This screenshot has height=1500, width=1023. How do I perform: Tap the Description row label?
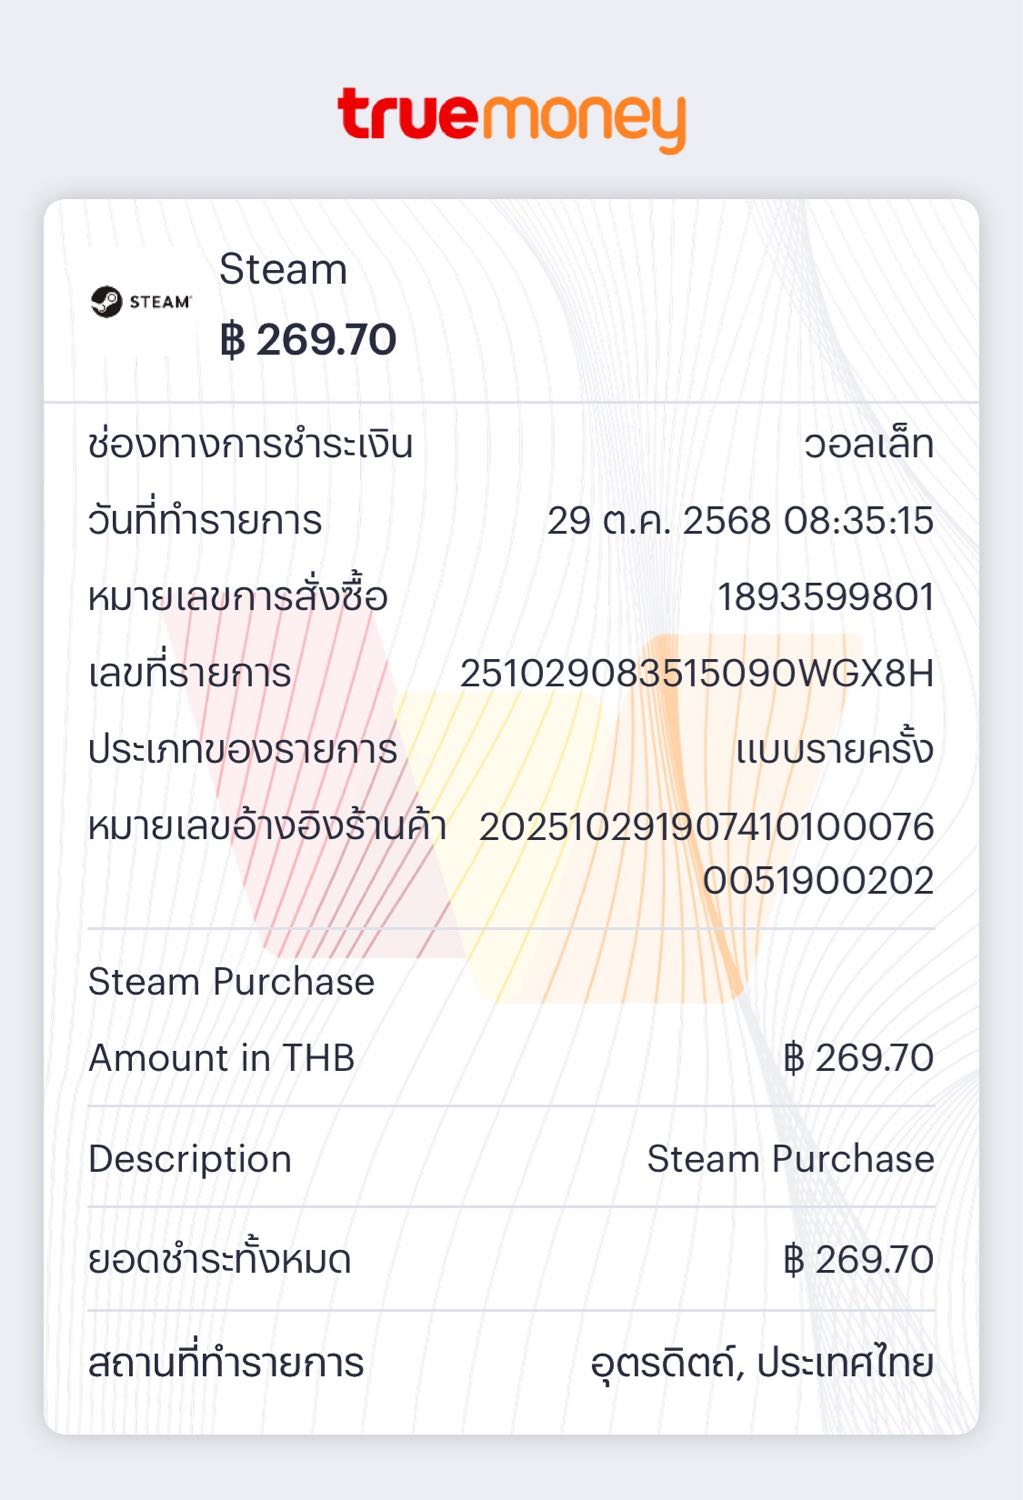190,1159
